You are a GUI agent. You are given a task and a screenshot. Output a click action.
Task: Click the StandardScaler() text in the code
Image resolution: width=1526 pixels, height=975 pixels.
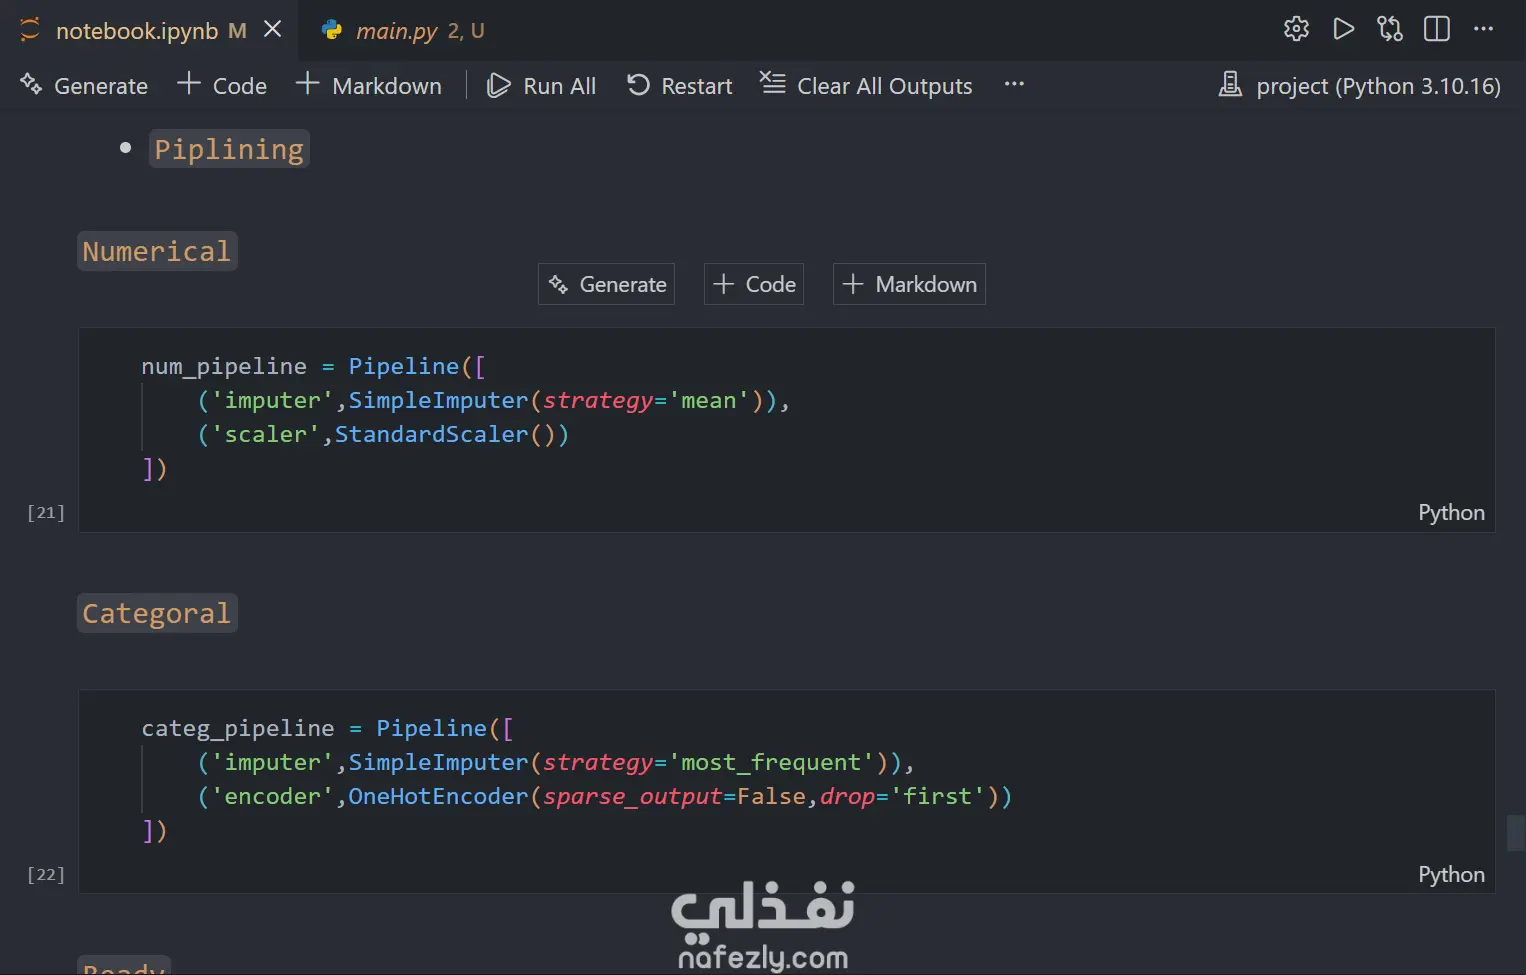click(x=444, y=434)
